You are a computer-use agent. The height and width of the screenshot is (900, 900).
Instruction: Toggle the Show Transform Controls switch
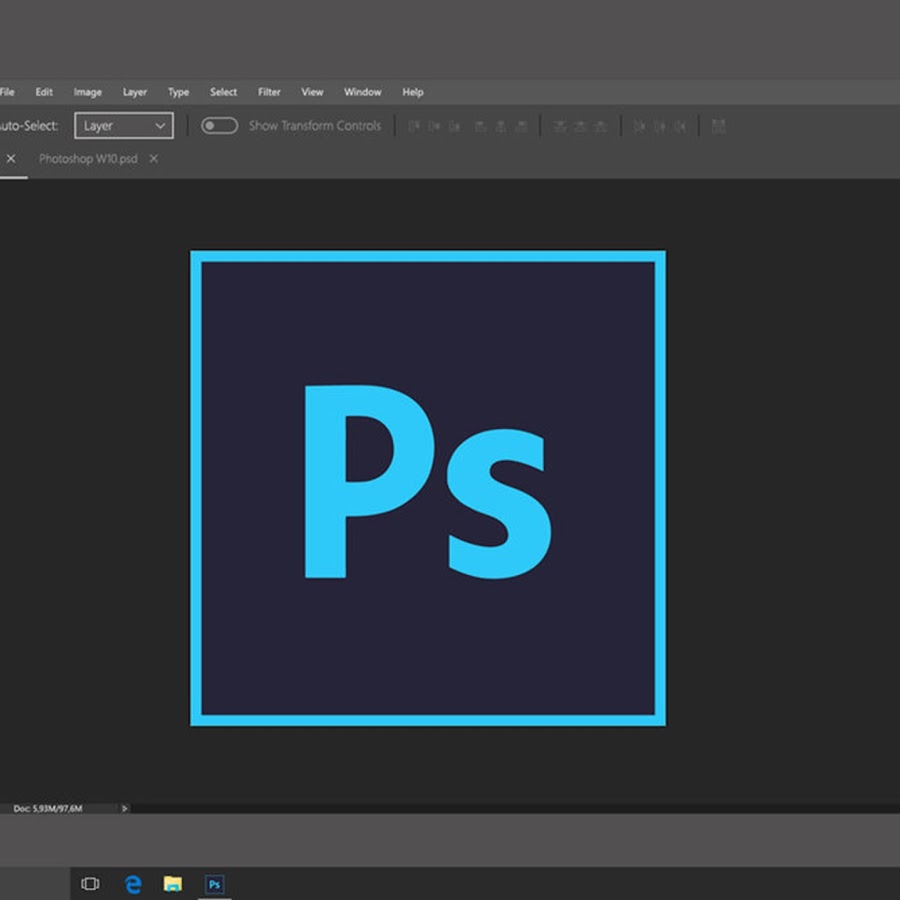click(x=219, y=126)
